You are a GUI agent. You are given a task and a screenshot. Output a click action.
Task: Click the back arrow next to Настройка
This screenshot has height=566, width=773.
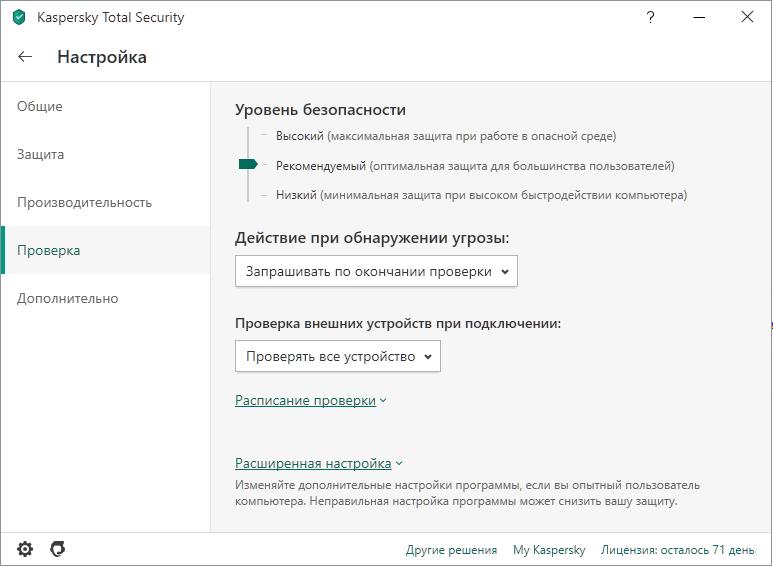coord(25,57)
